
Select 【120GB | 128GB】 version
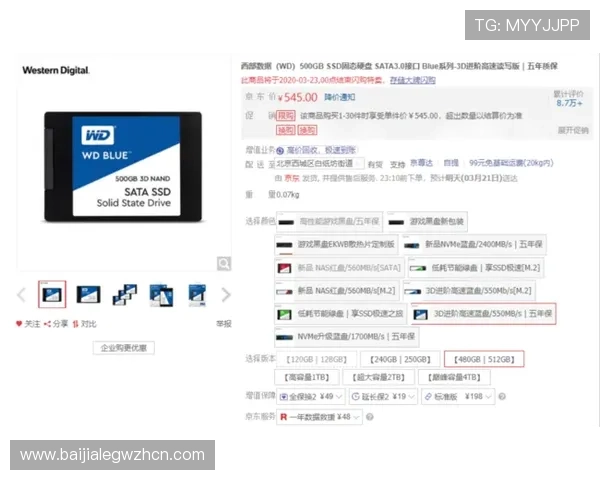coord(316,359)
